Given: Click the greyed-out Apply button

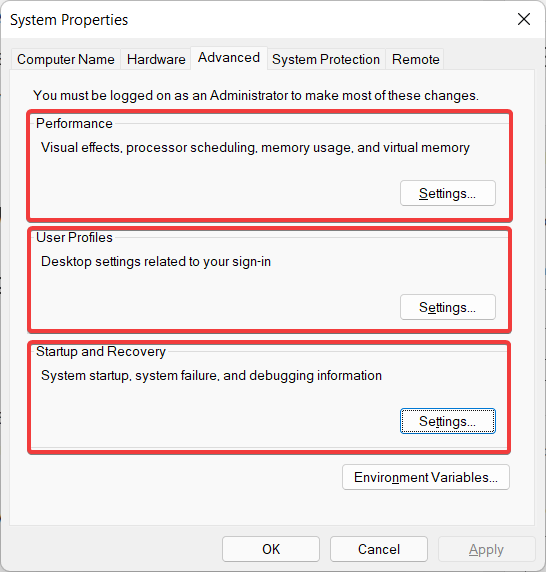Looking at the screenshot, I should click(487, 549).
